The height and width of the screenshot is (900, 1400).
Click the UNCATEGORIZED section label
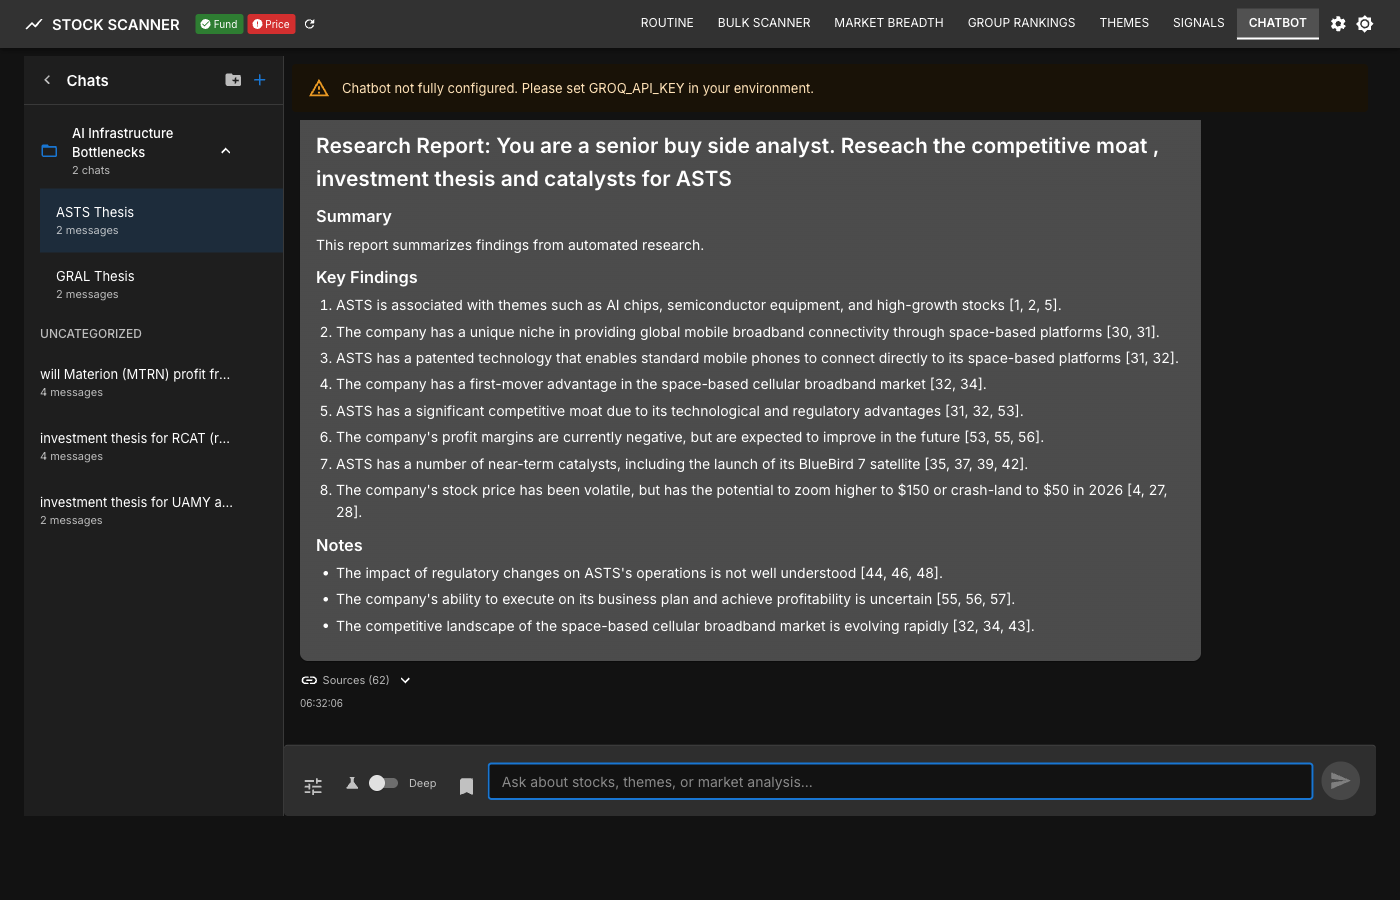91,334
